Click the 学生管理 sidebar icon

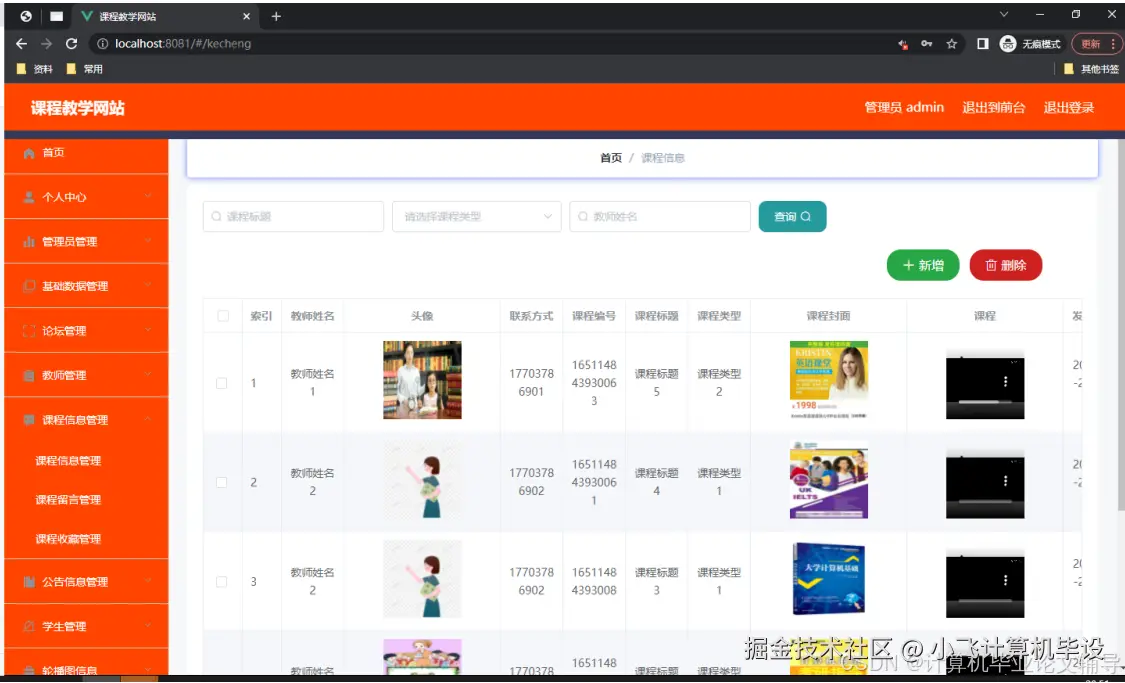coord(30,625)
